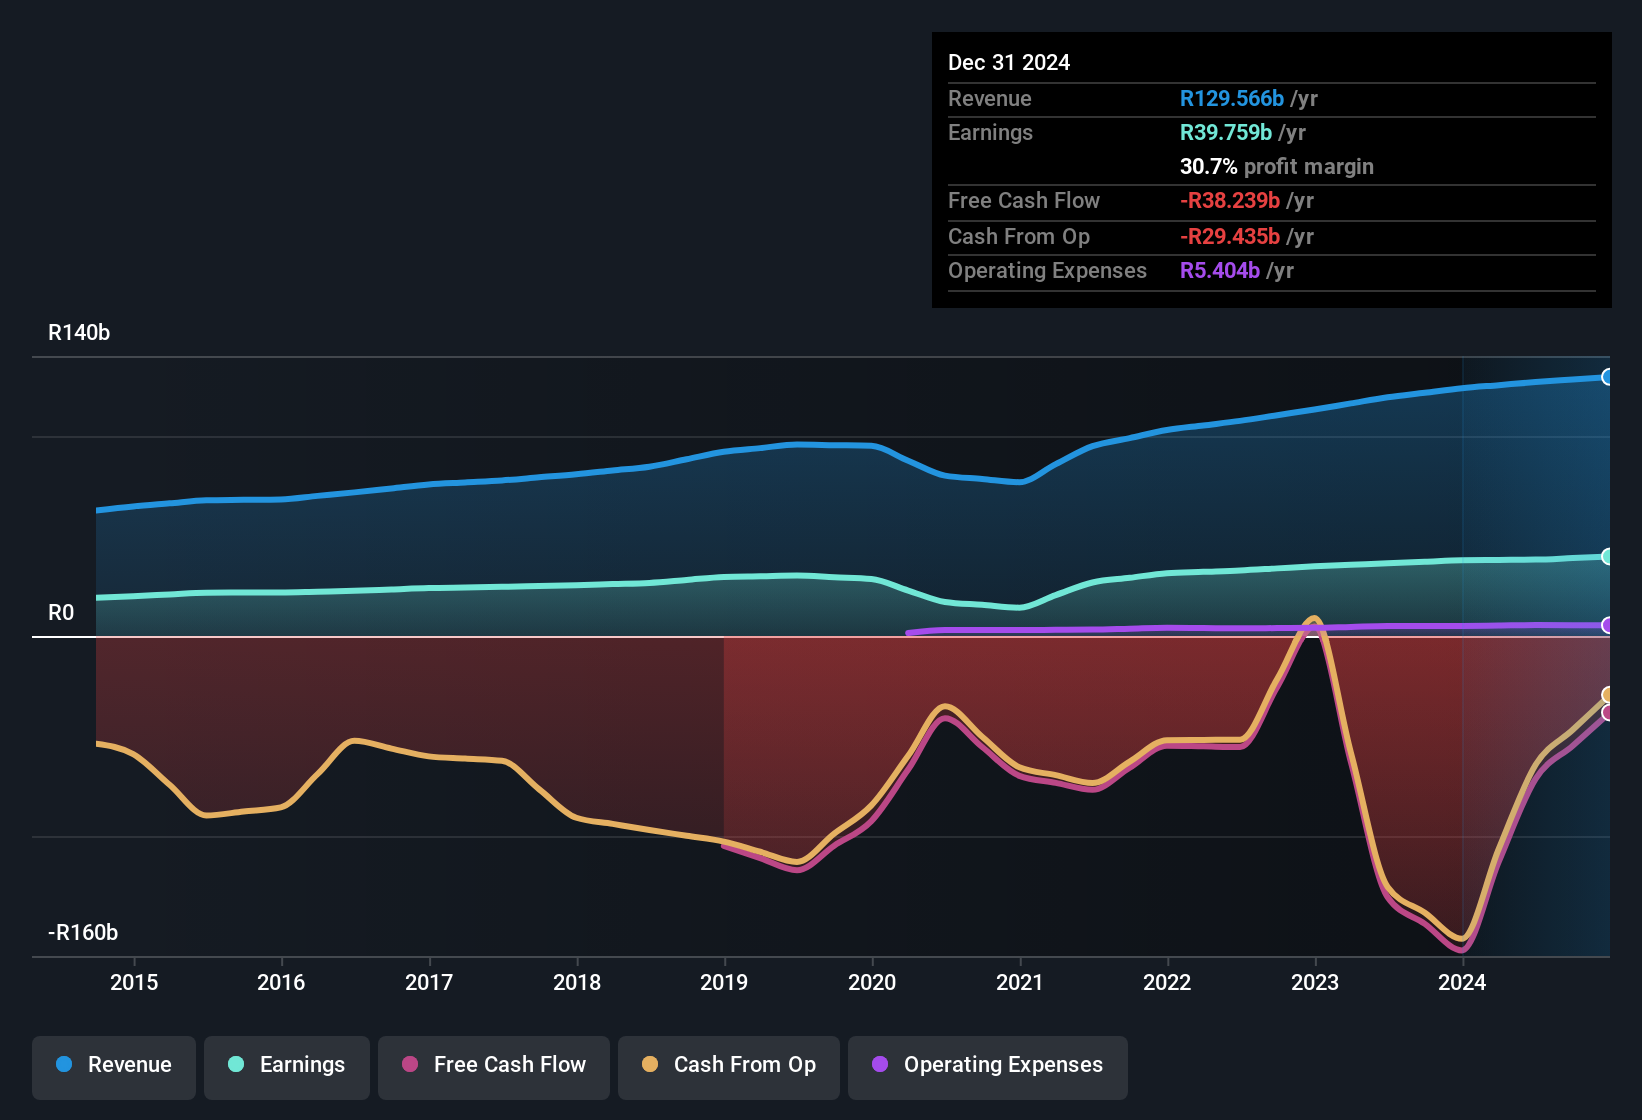Click the R129.566b revenue value

pyautogui.click(x=1232, y=98)
